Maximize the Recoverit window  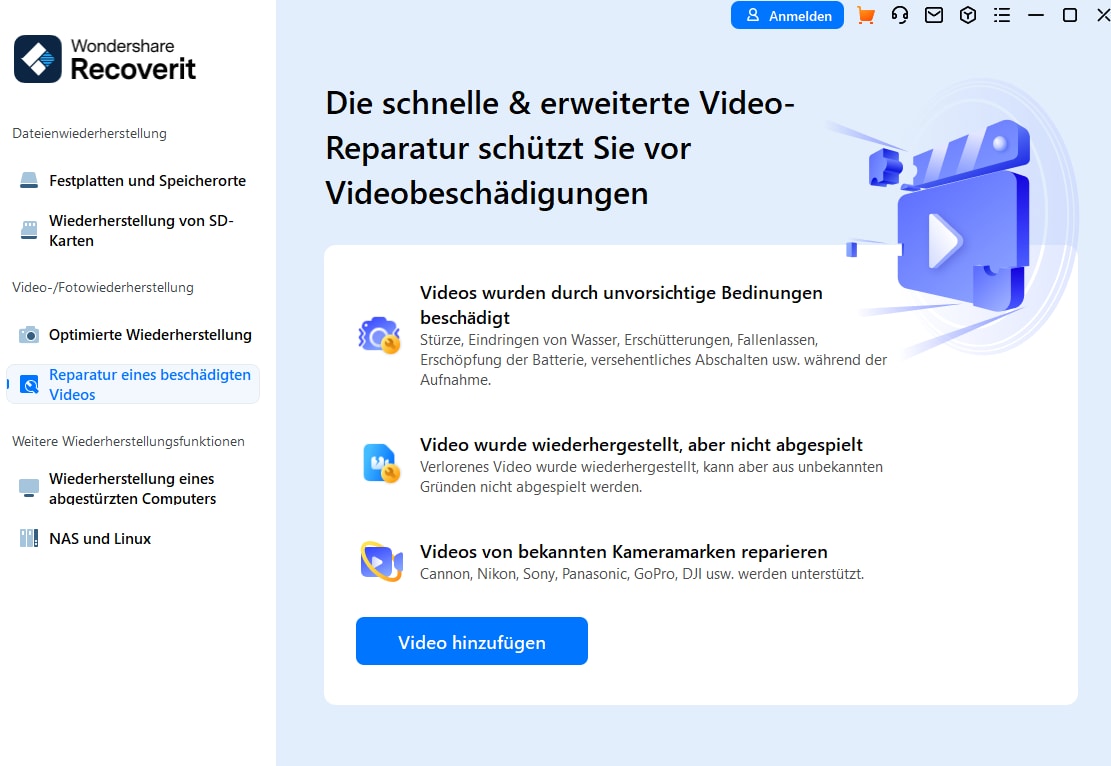[1070, 15]
